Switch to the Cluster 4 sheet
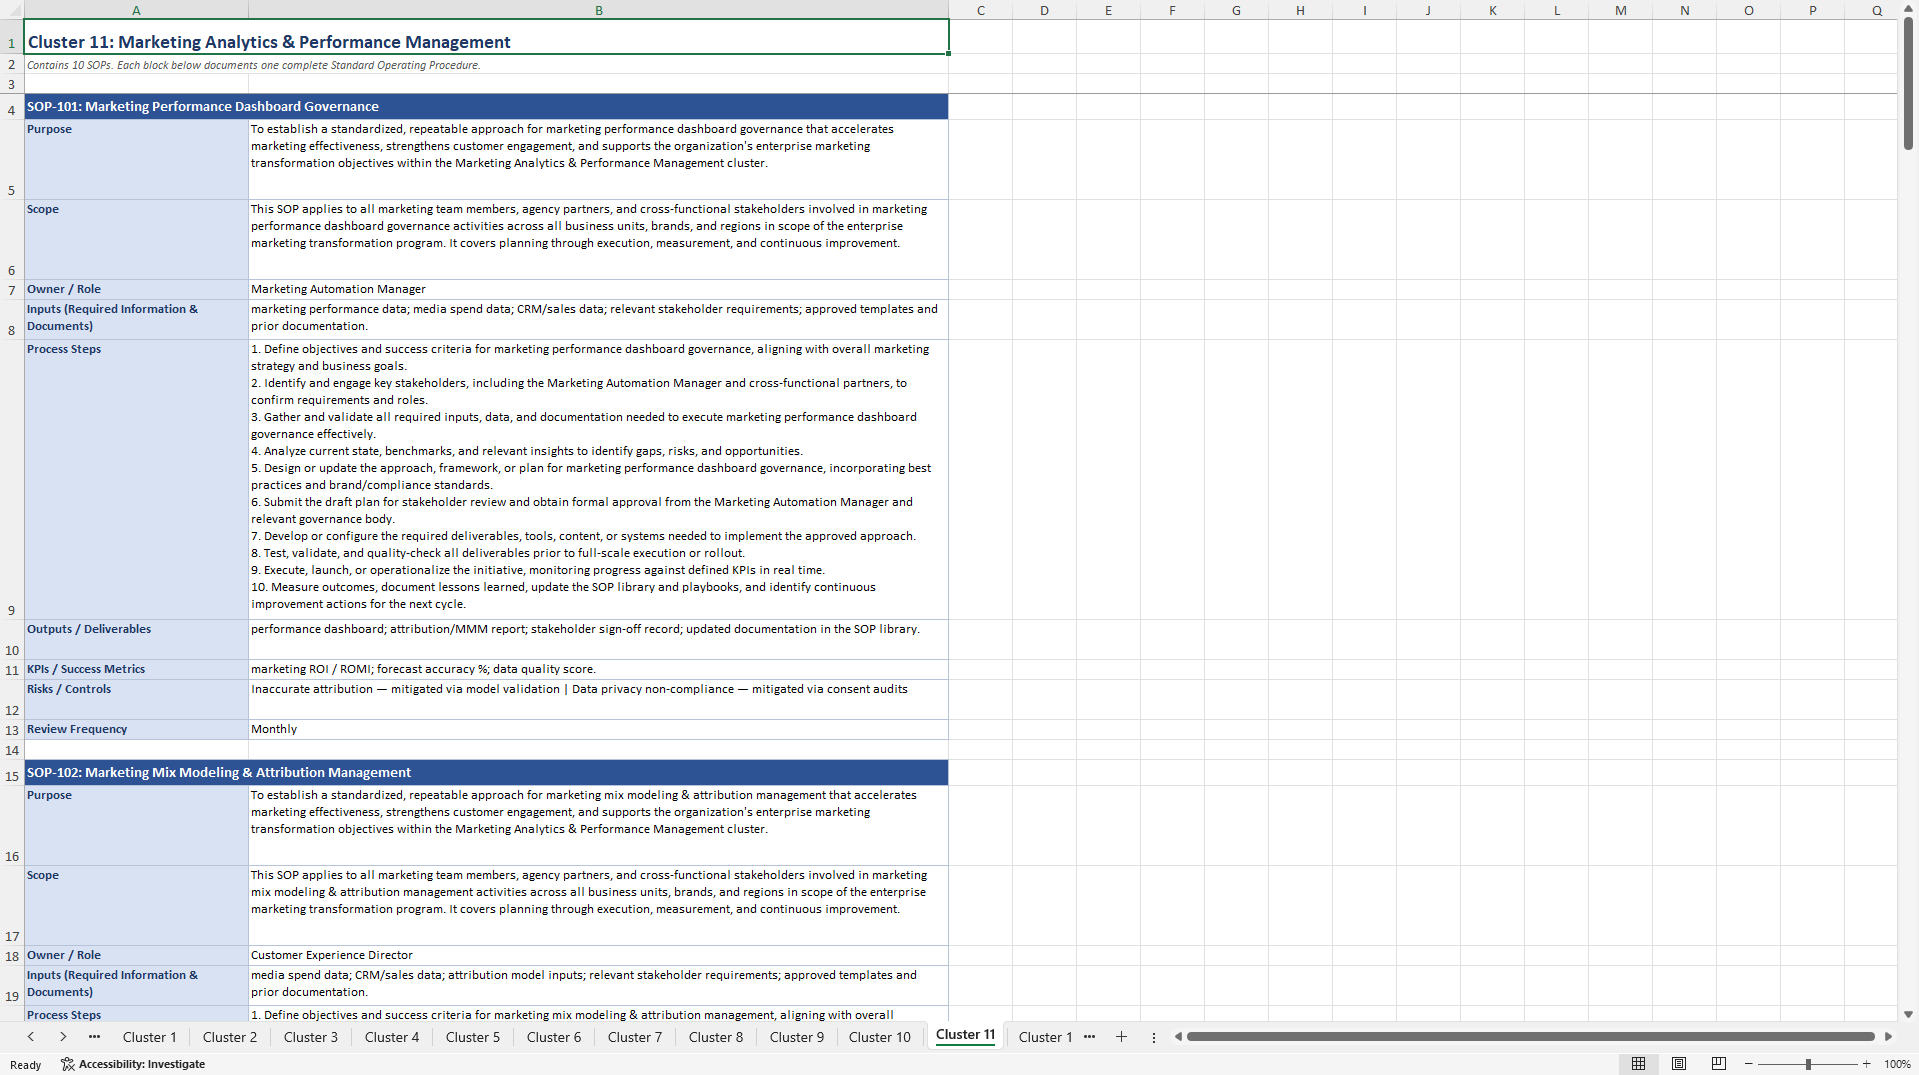 [x=392, y=1037]
